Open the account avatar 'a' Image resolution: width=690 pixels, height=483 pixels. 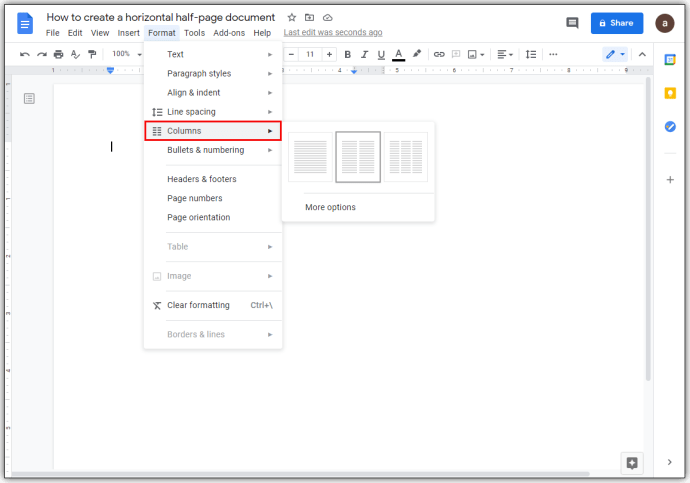point(664,23)
